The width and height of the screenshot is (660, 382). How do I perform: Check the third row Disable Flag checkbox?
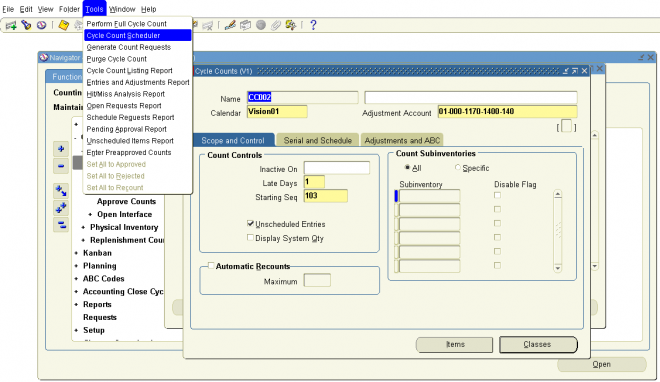(x=498, y=223)
